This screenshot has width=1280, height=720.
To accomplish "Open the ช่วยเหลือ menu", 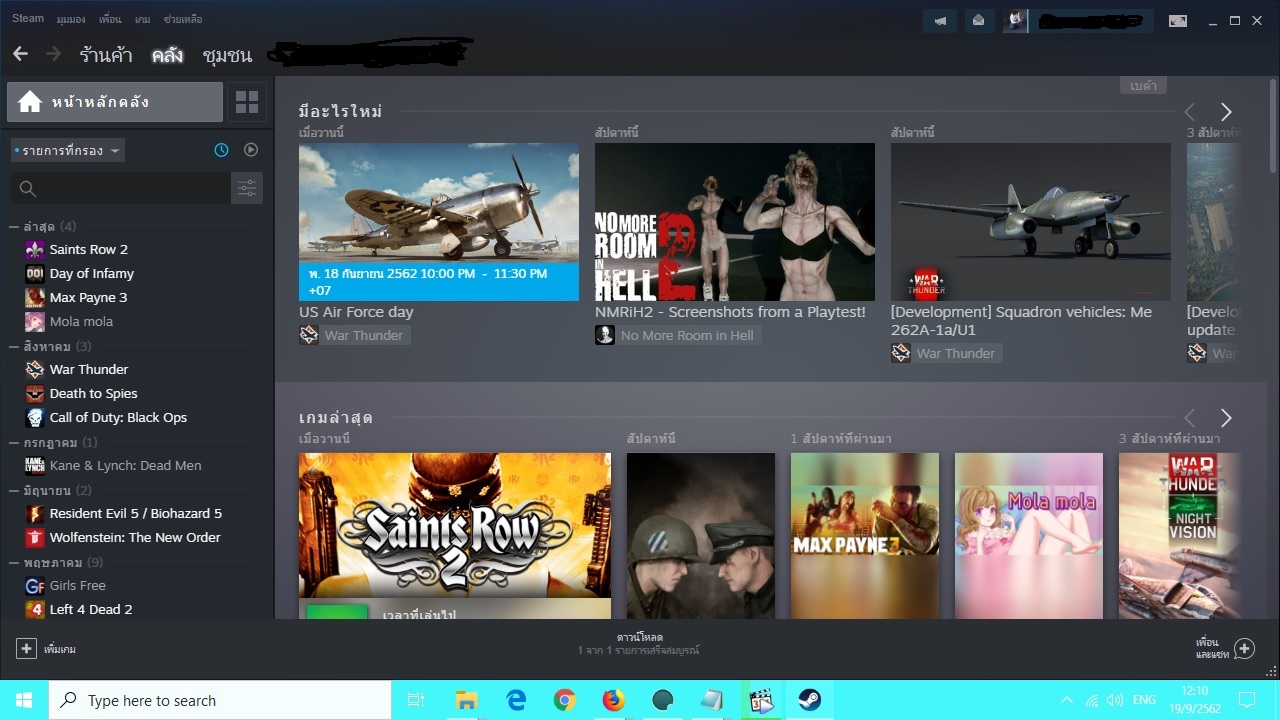I will pos(183,19).
